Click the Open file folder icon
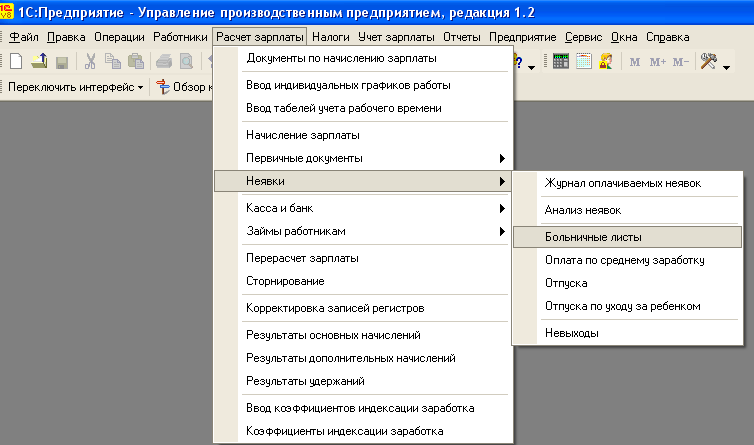The image size is (754, 445). [x=39, y=61]
